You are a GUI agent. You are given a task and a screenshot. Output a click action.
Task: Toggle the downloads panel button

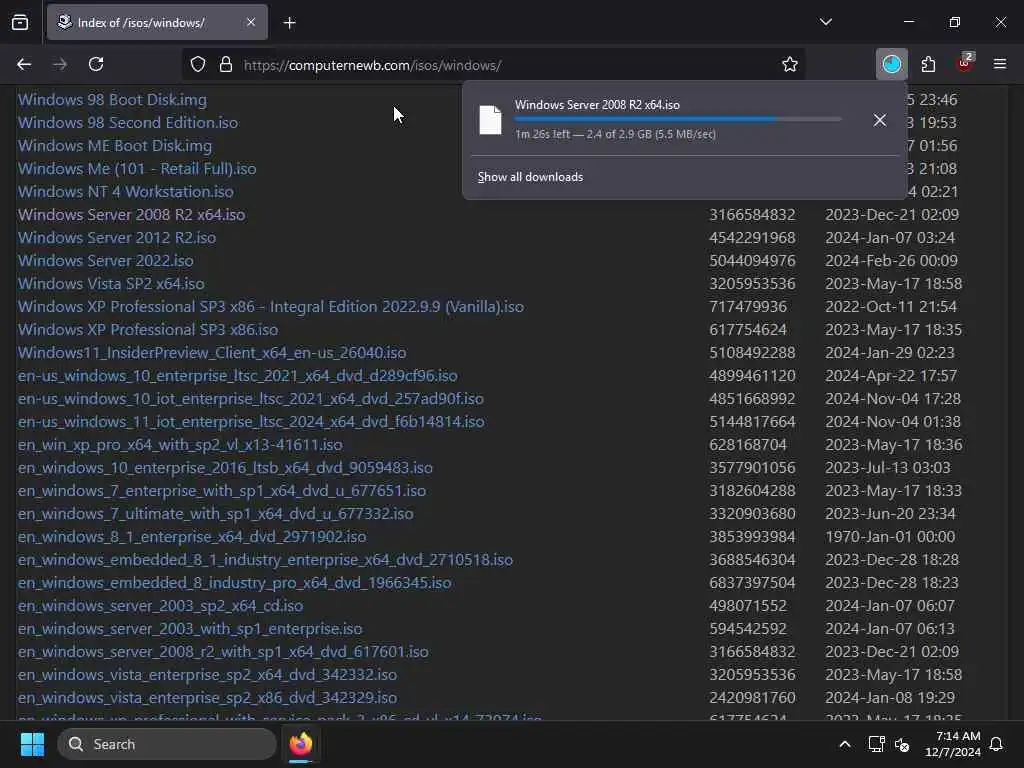click(x=891, y=64)
